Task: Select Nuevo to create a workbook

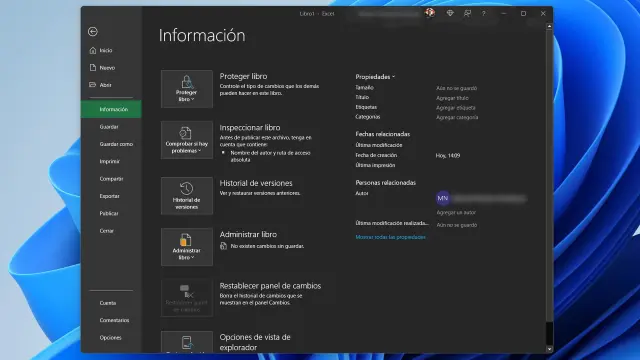Action: tap(111, 68)
